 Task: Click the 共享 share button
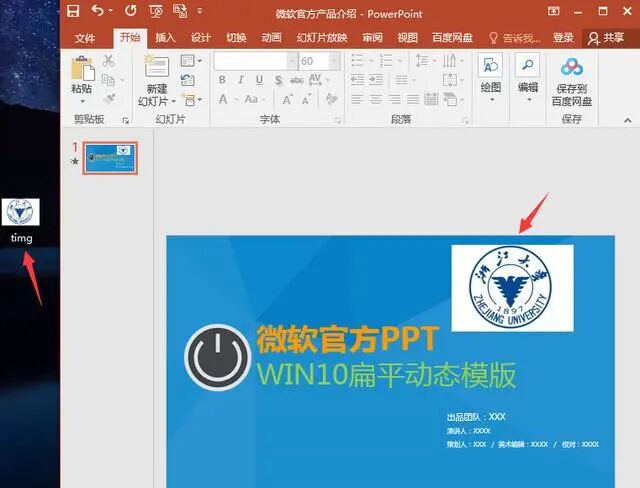(x=607, y=38)
